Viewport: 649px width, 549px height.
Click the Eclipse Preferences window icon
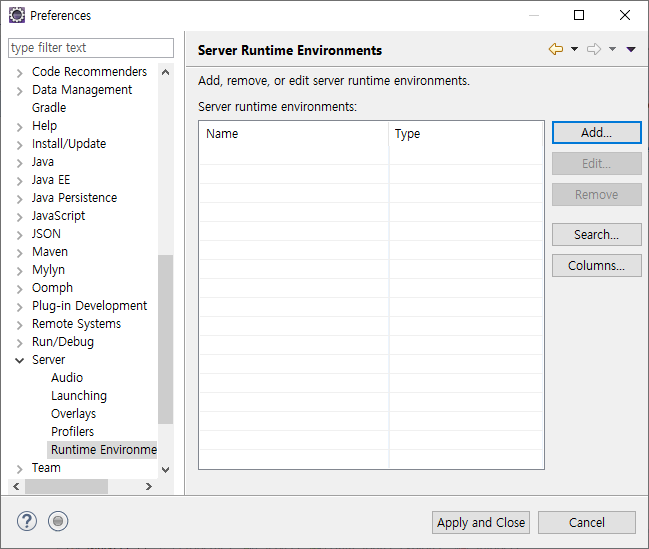tap(17, 15)
